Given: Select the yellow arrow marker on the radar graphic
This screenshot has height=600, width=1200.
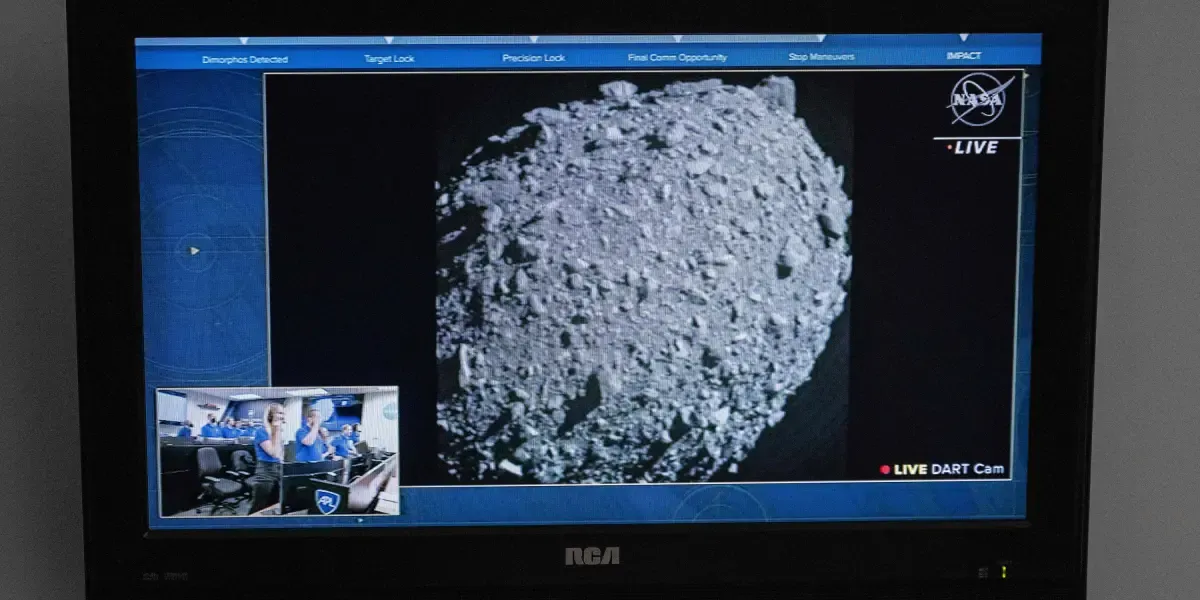Looking at the screenshot, I should pyautogui.click(x=192, y=250).
